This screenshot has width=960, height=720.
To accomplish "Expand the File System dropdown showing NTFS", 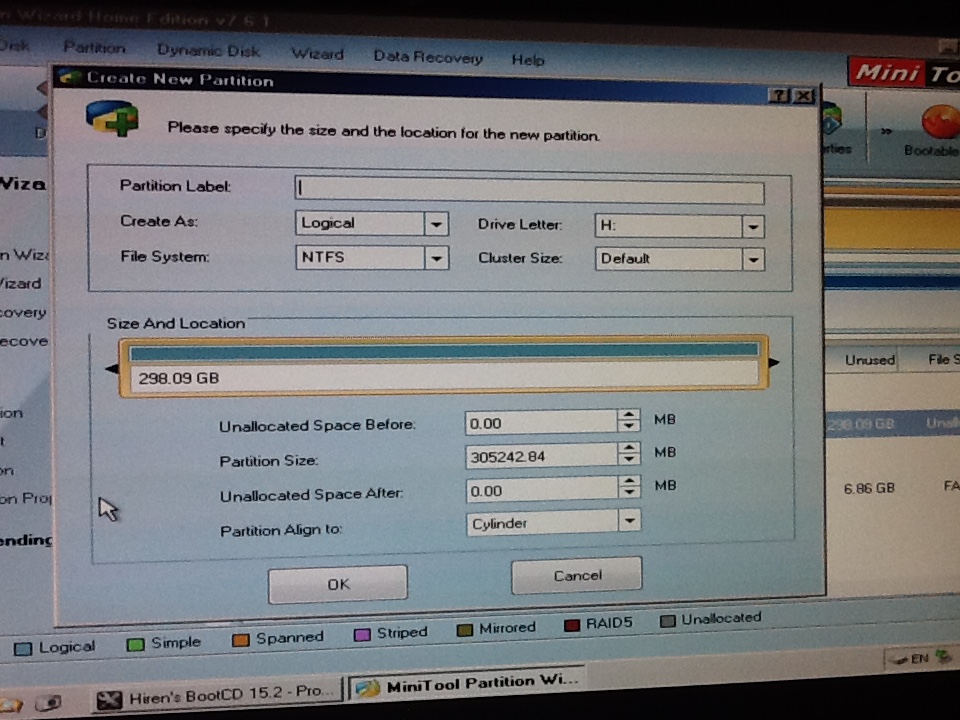I will click(436, 258).
